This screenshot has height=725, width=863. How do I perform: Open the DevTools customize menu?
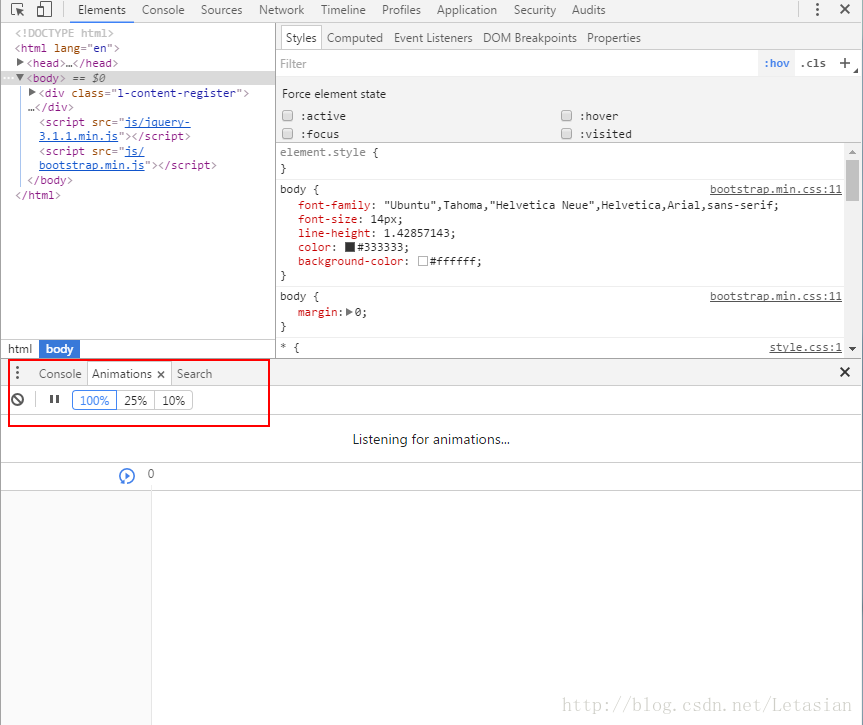tap(817, 9)
